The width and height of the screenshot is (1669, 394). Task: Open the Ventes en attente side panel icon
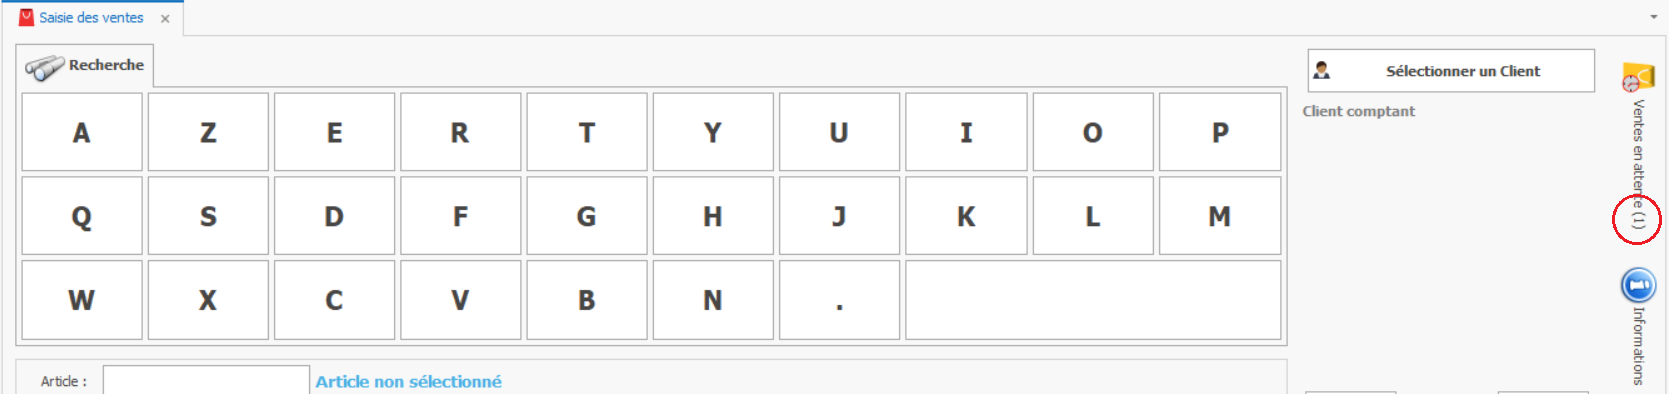click(1638, 77)
